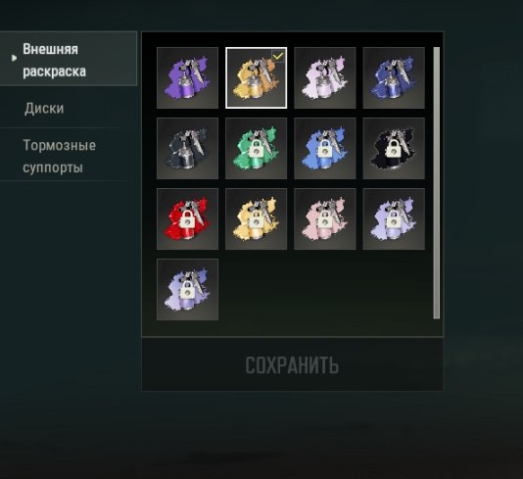Toggle the yellow checkmark on the selected paint
Image resolution: width=523 pixels, height=479 pixels.
tap(278, 56)
